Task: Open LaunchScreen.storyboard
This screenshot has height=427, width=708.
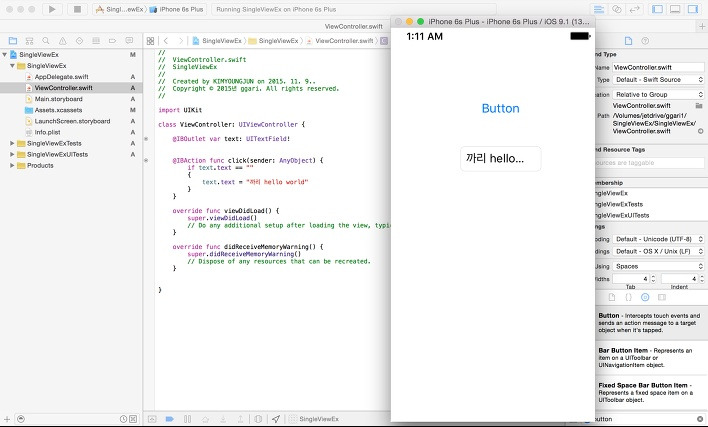Action: (71, 121)
